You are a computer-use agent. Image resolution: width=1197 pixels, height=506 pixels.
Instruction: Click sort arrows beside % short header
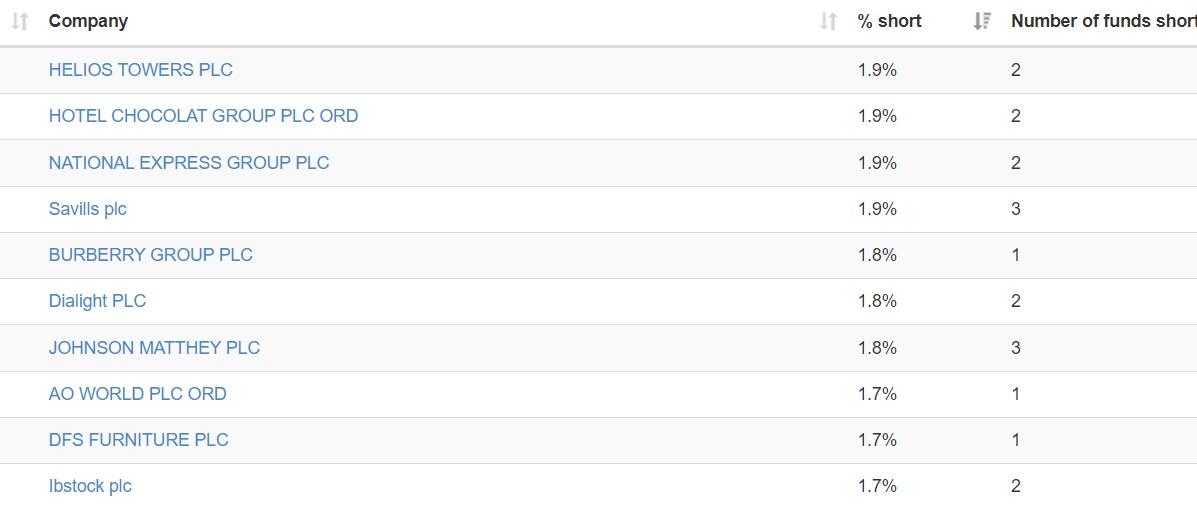pyautogui.click(x=828, y=21)
